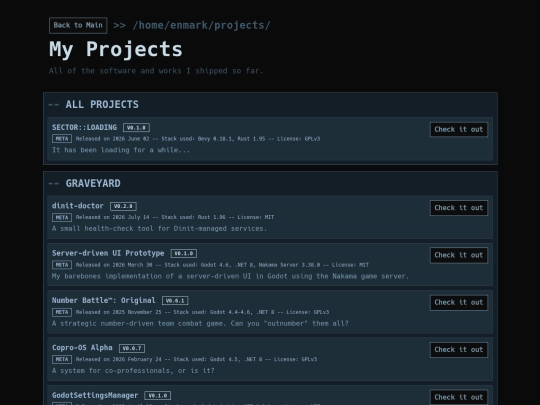Click the subtitle 'All of the software and works'

pos(156,71)
